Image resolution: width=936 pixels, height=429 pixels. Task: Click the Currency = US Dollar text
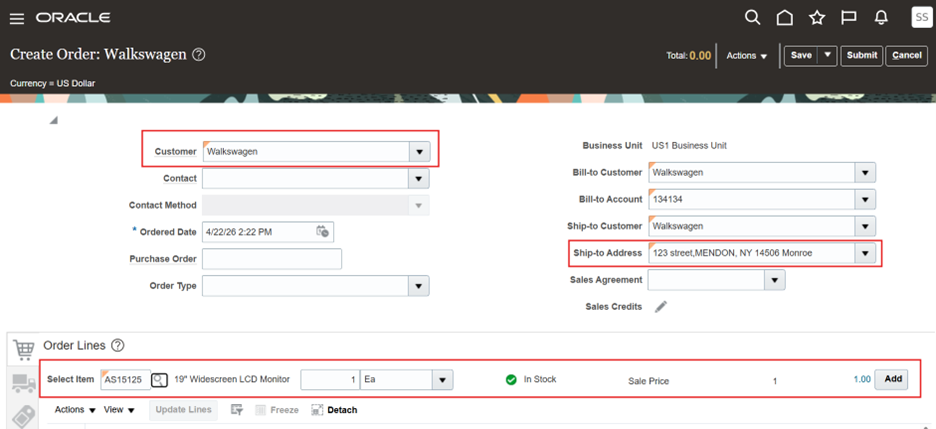pyautogui.click(x=53, y=84)
